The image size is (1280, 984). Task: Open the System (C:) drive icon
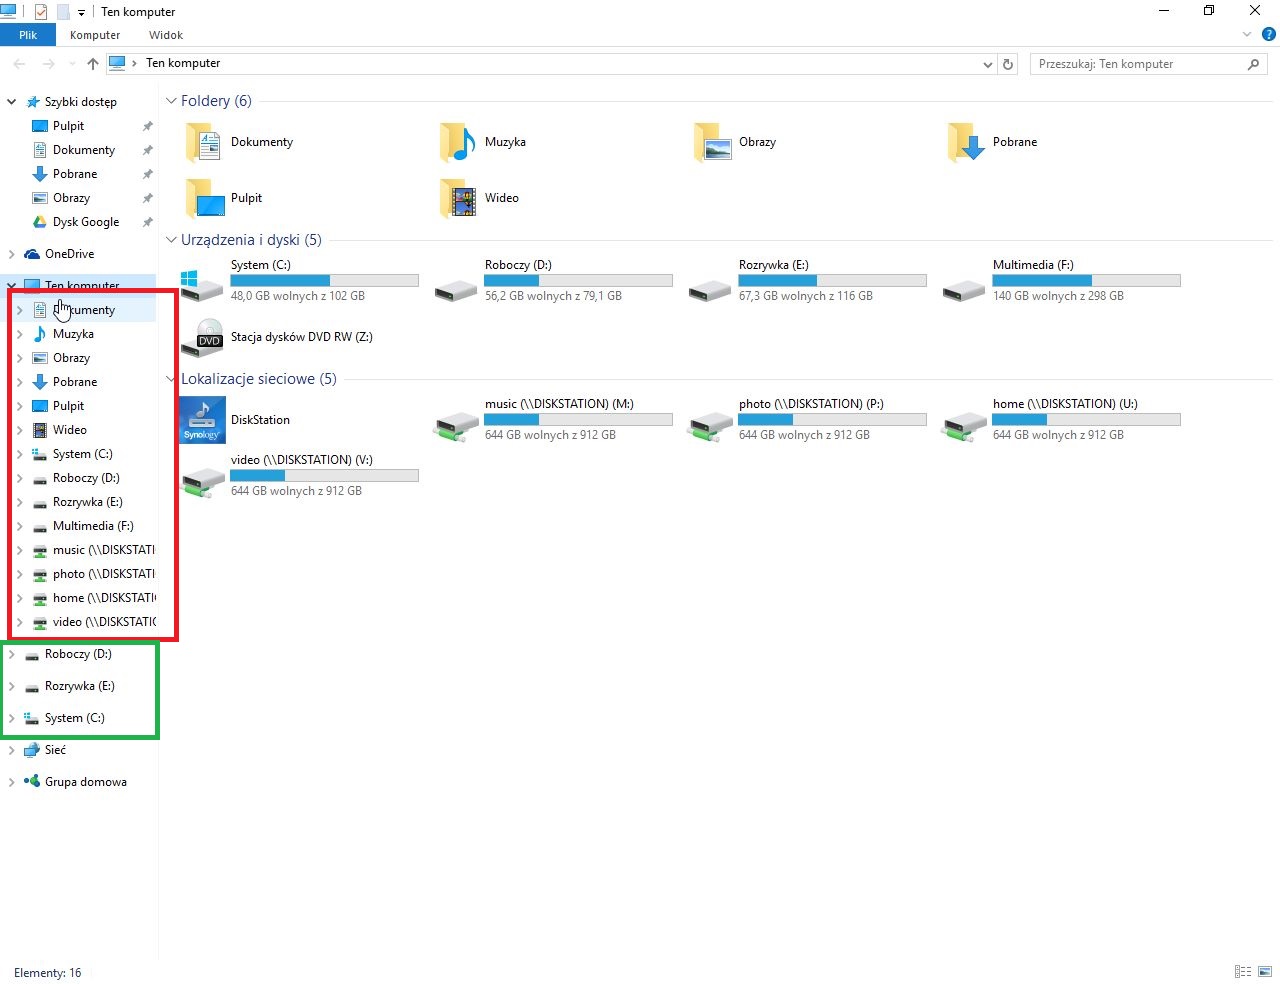202,283
